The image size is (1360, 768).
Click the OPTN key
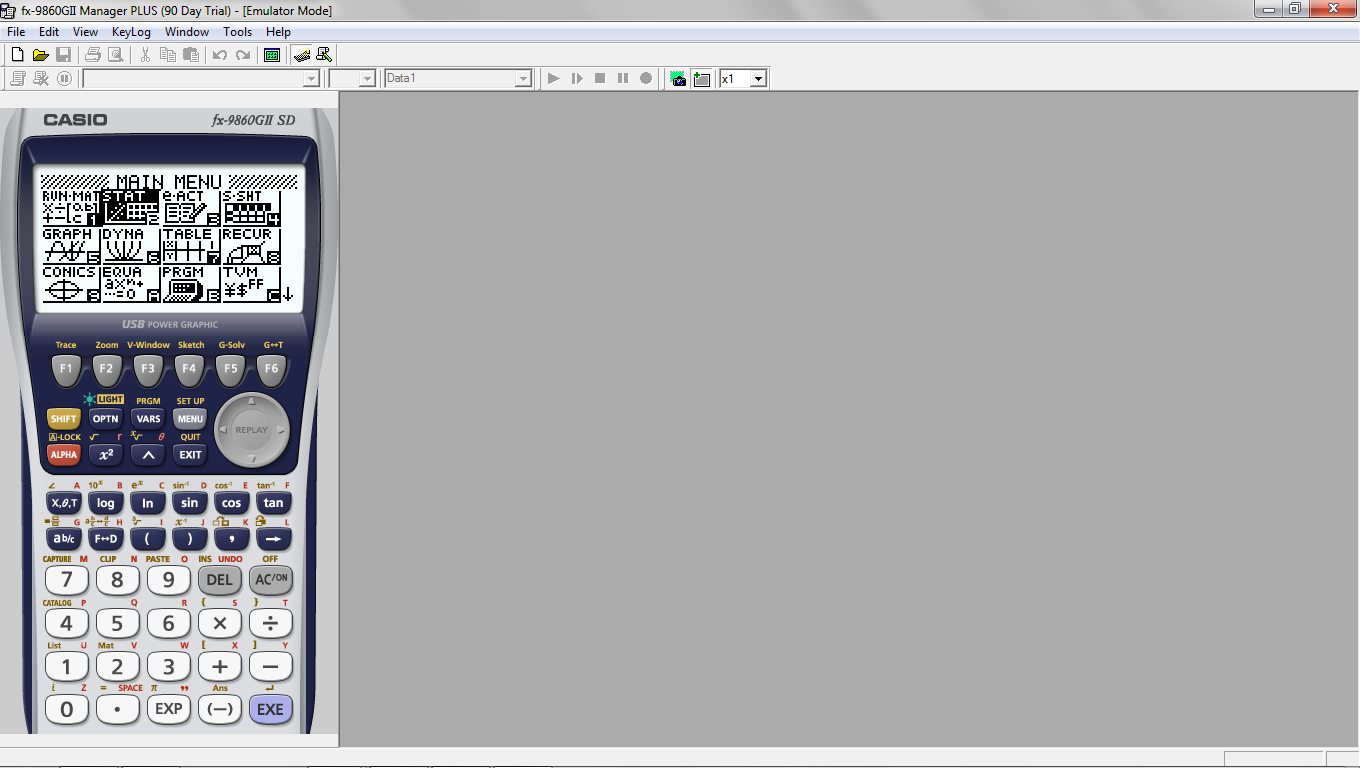(x=106, y=419)
